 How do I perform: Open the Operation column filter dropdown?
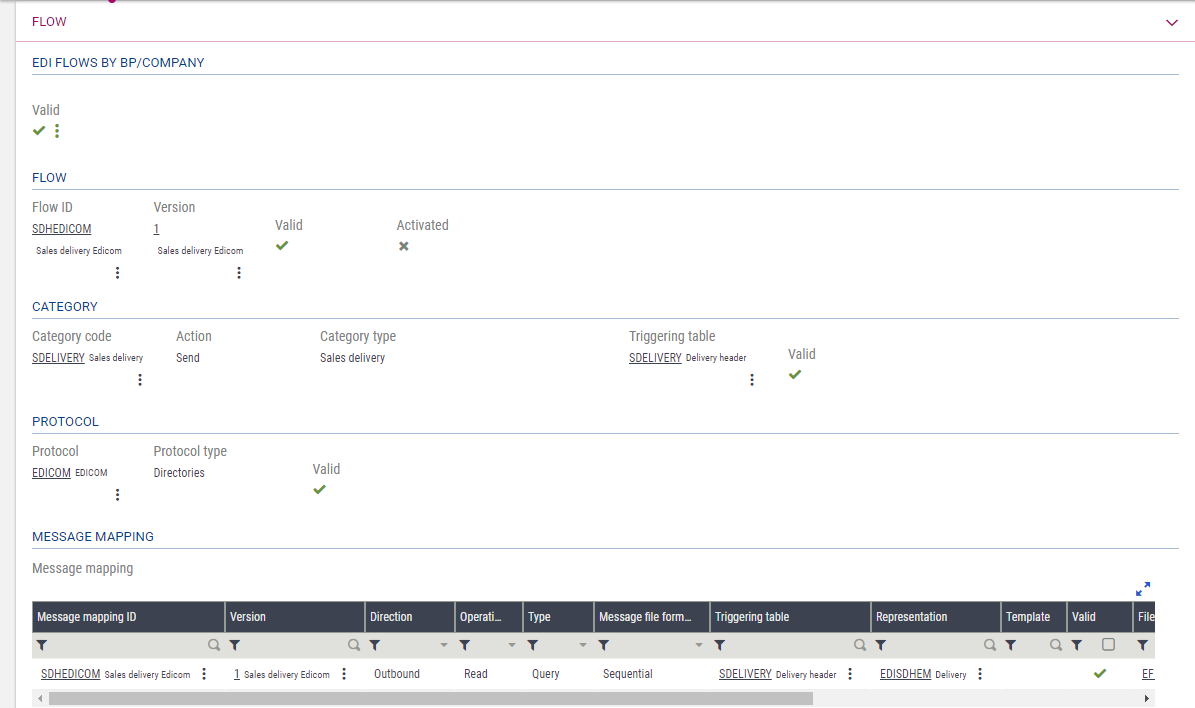(512, 646)
